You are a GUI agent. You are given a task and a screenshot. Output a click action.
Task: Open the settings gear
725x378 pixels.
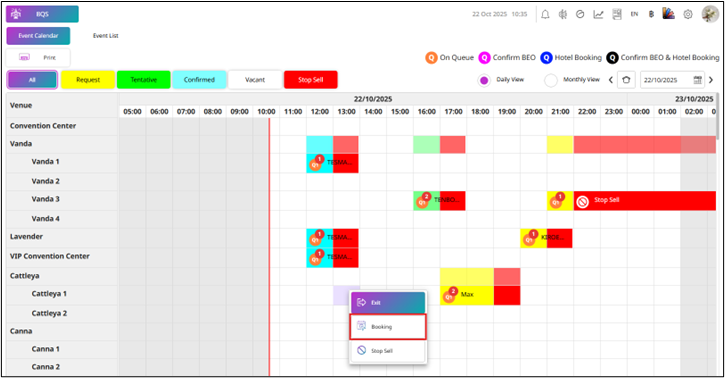[688, 14]
